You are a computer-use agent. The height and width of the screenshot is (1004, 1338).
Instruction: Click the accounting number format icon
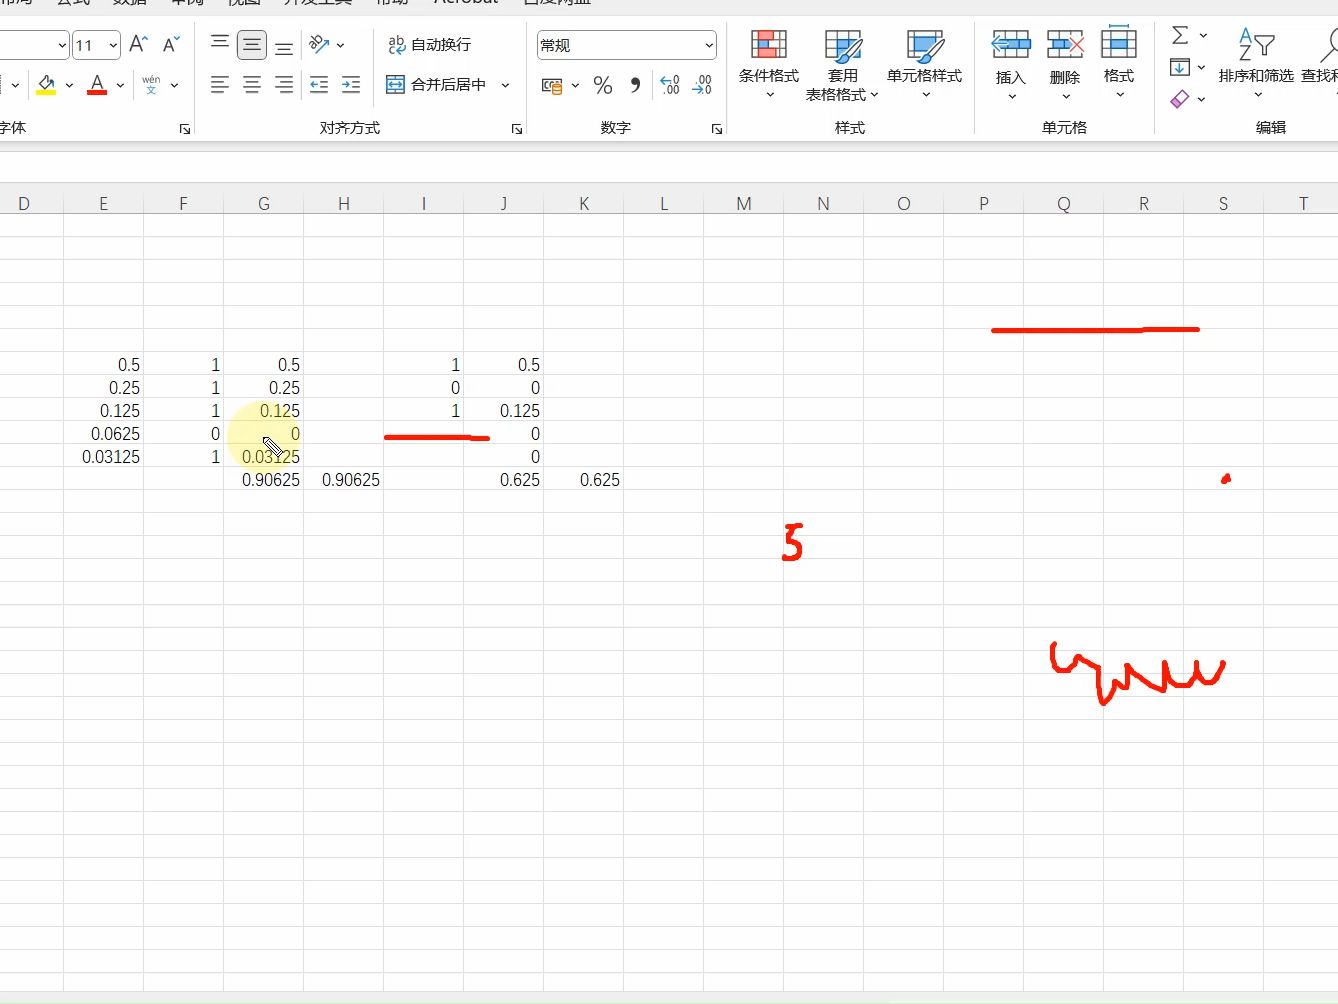click(552, 86)
